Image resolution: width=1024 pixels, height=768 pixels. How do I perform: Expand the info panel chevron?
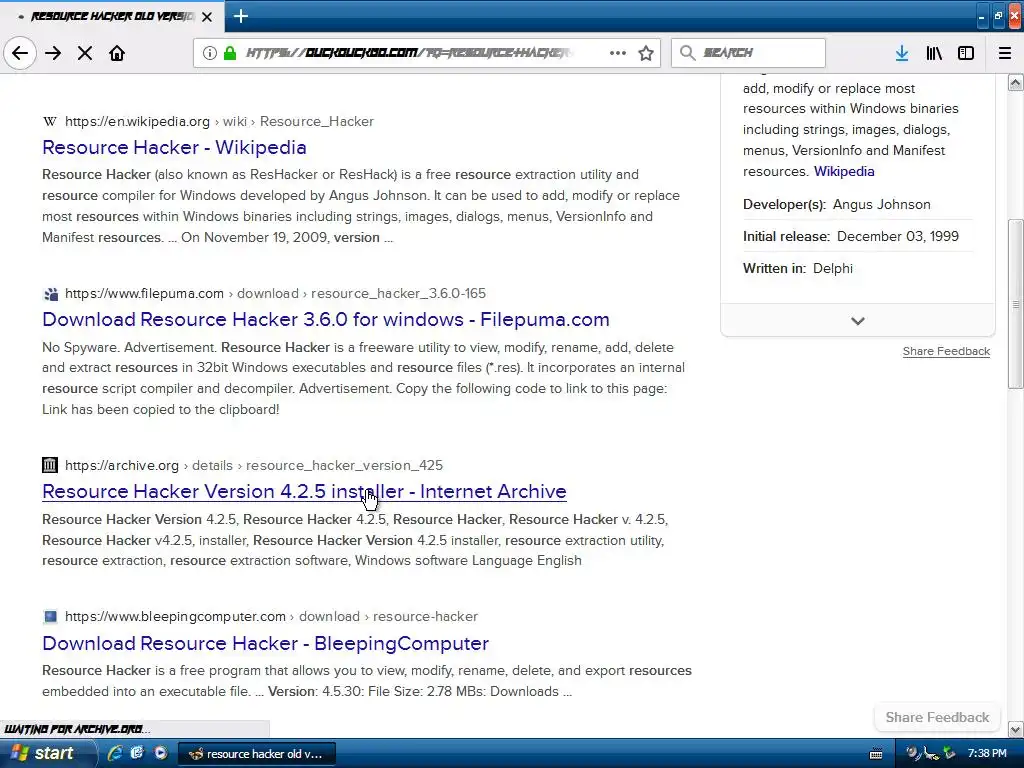857,321
